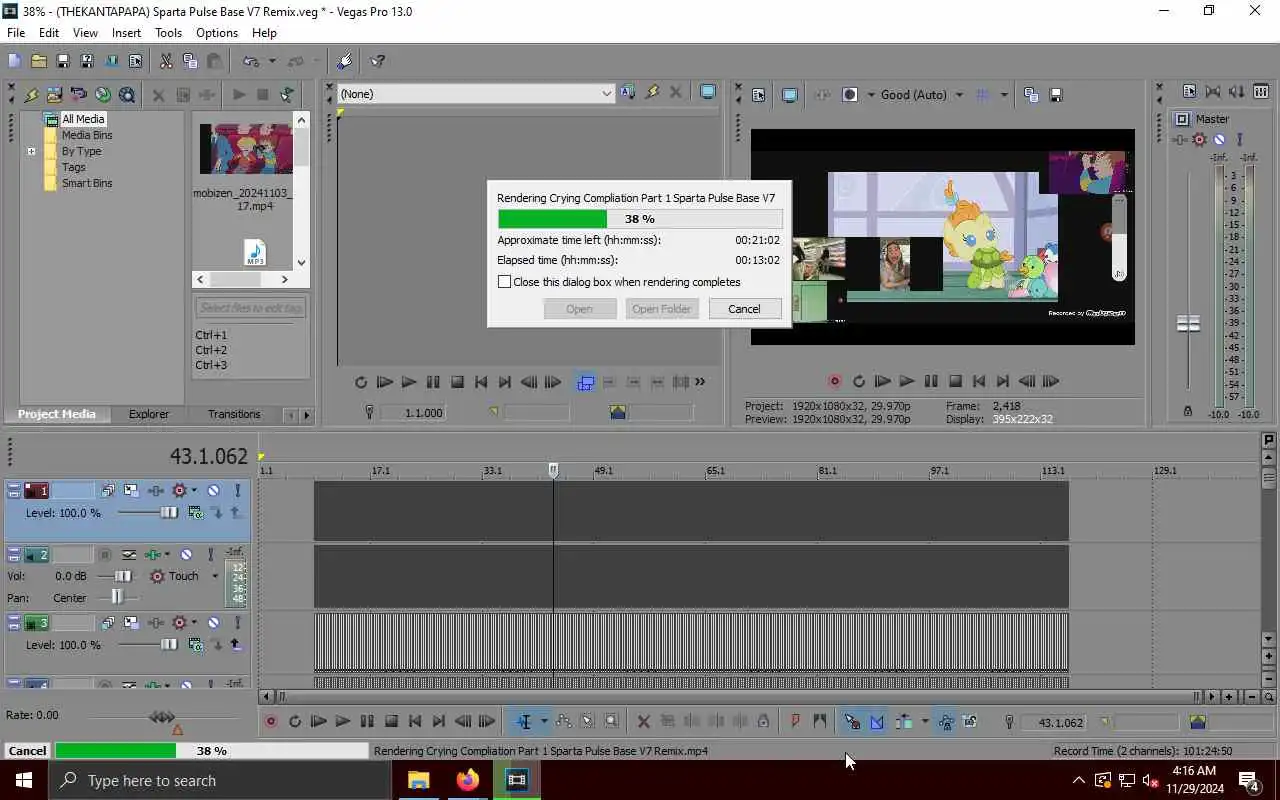Open the File menu
Screen dimensions: 1280x800
coord(16,33)
